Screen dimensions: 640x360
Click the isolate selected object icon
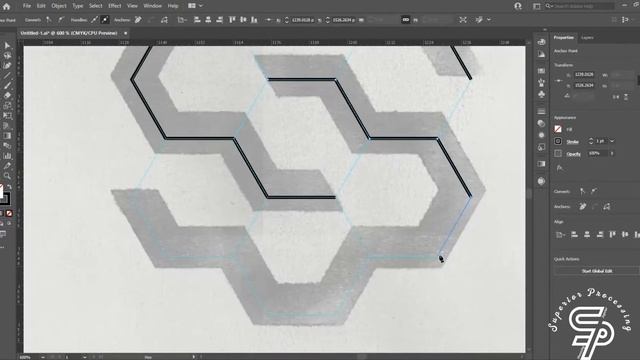[463, 20]
